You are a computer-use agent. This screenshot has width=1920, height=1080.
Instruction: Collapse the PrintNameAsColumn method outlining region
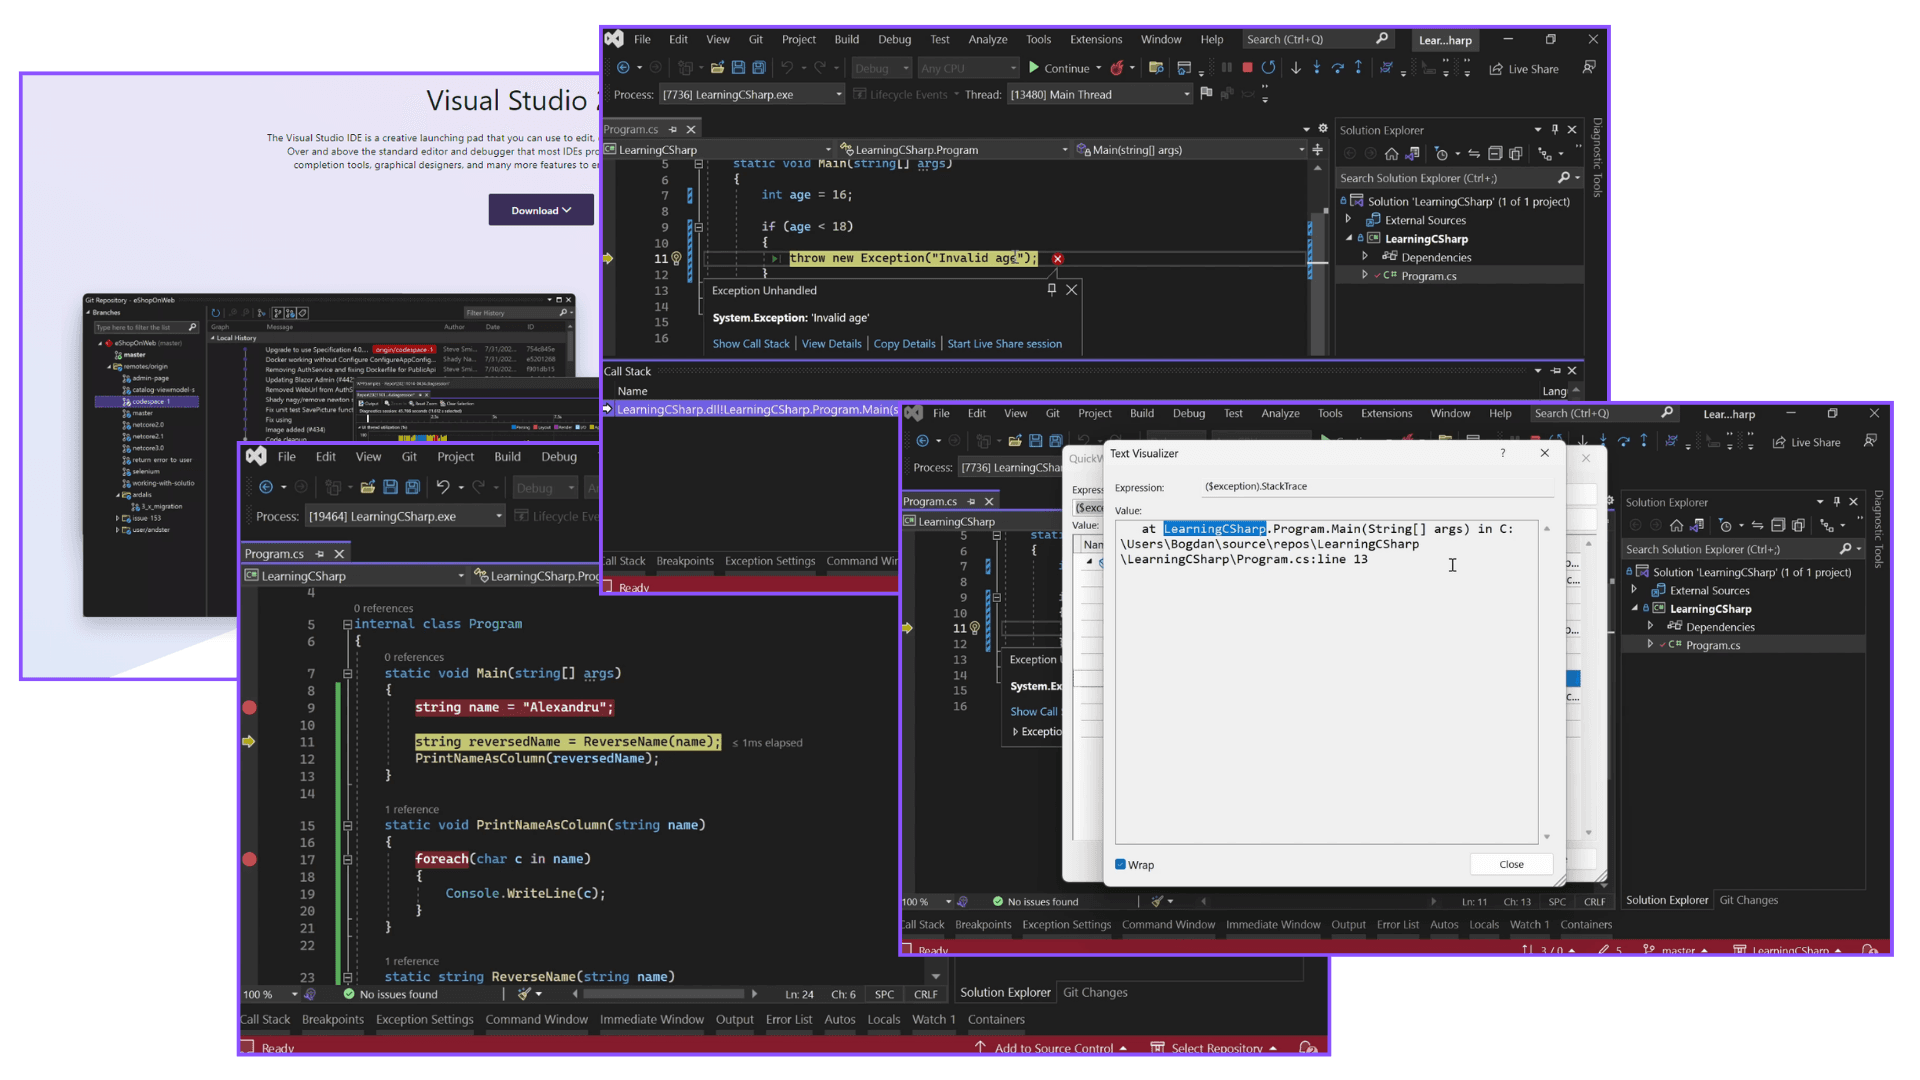pos(347,826)
